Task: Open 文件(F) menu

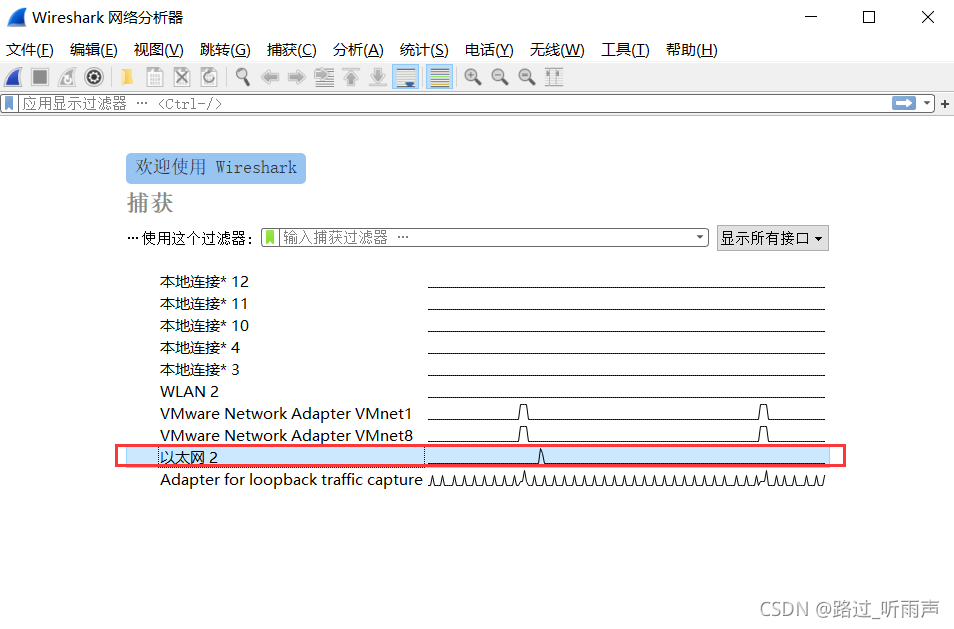Action: click(30, 50)
